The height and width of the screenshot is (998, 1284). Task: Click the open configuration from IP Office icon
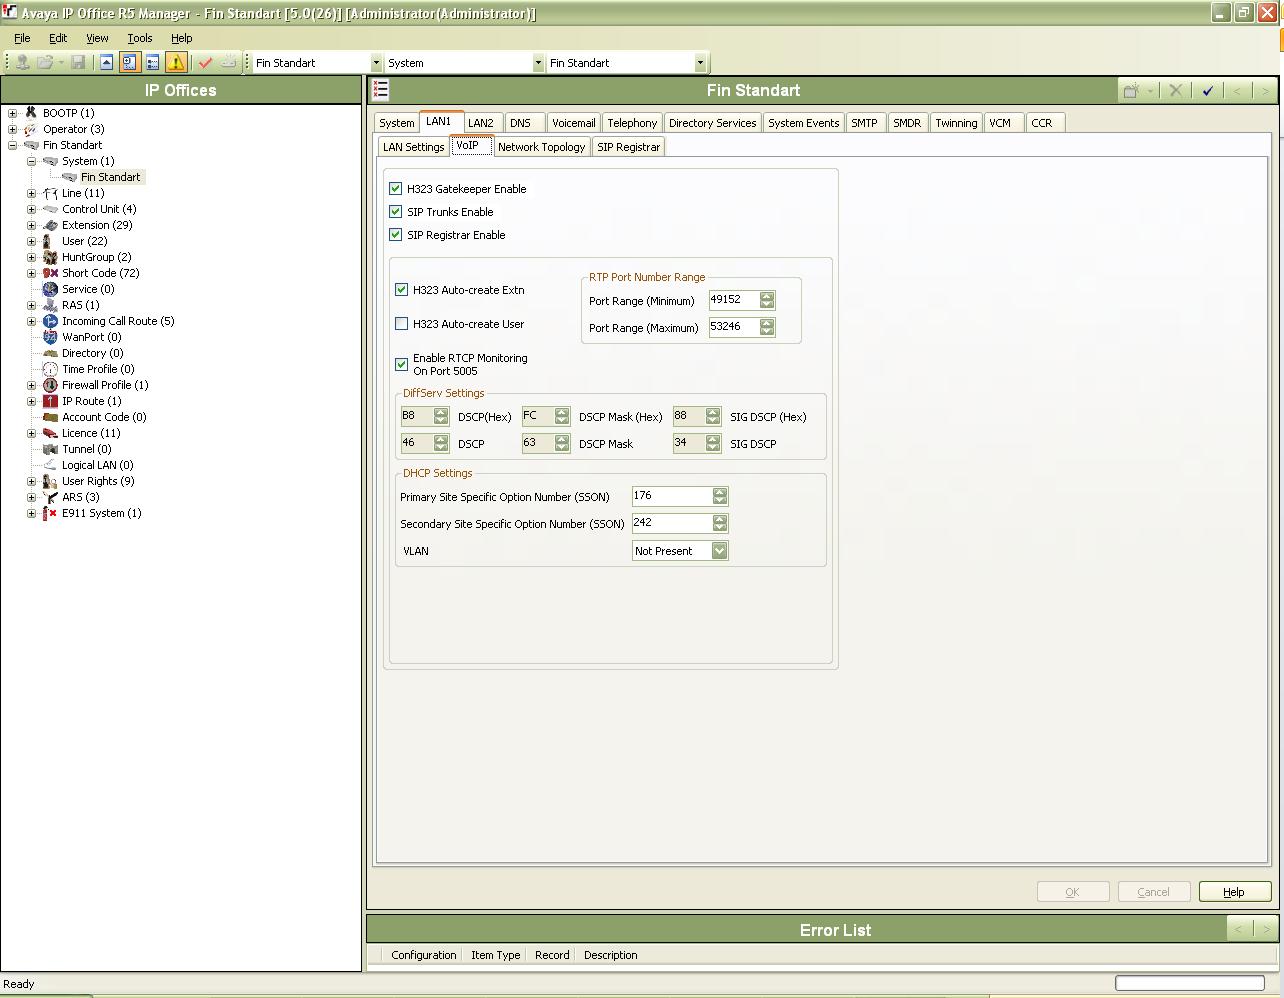coord(22,62)
